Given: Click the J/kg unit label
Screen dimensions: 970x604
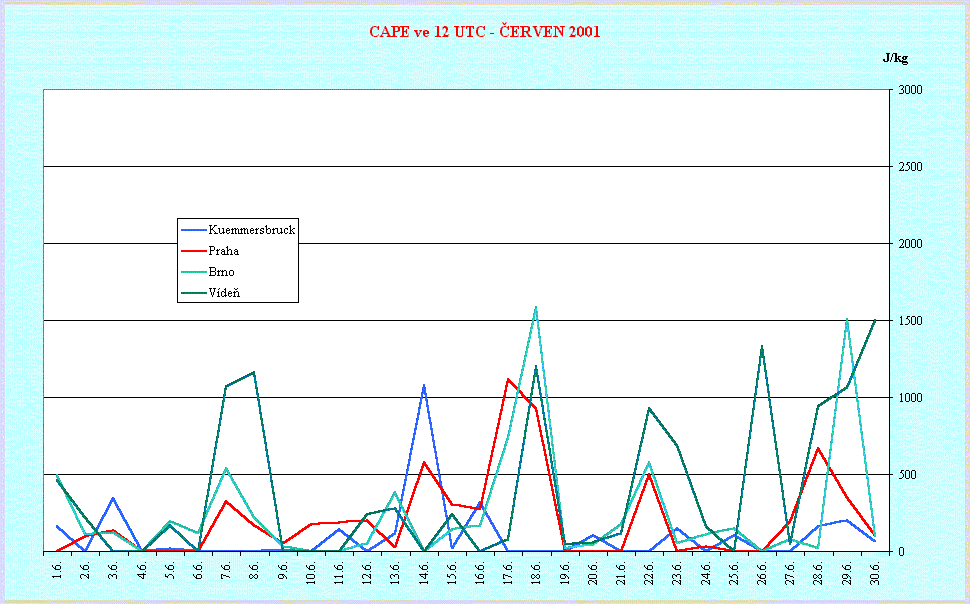Looking at the screenshot, I should 895,57.
